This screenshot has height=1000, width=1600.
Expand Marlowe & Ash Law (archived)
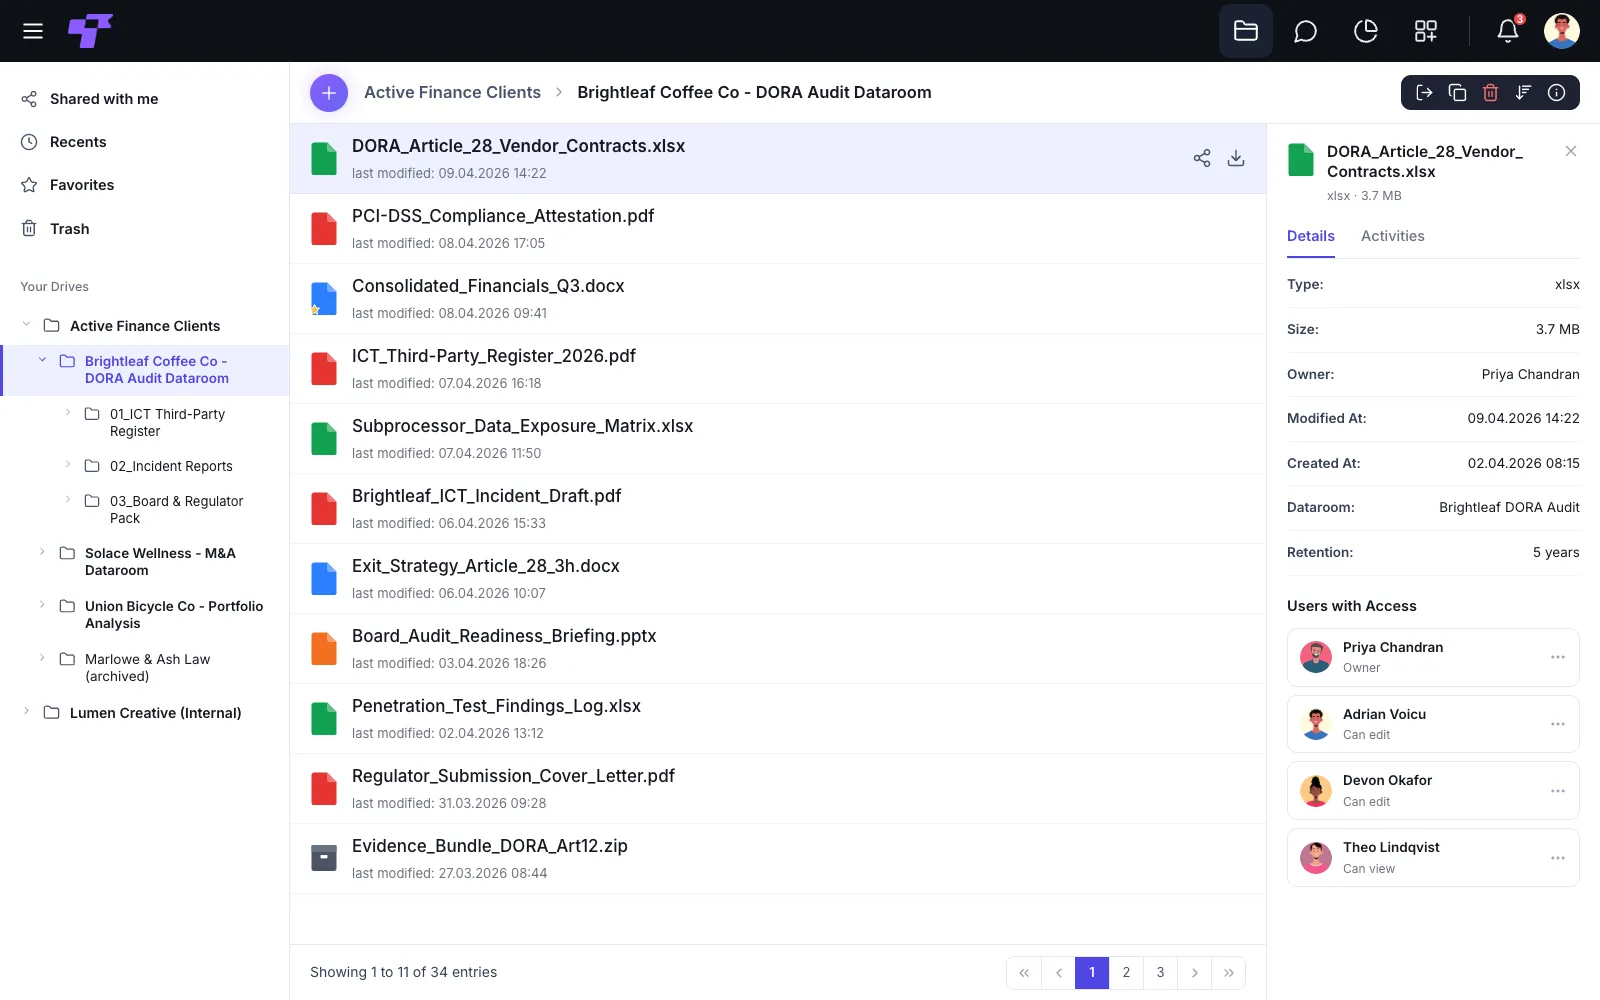[x=42, y=658]
